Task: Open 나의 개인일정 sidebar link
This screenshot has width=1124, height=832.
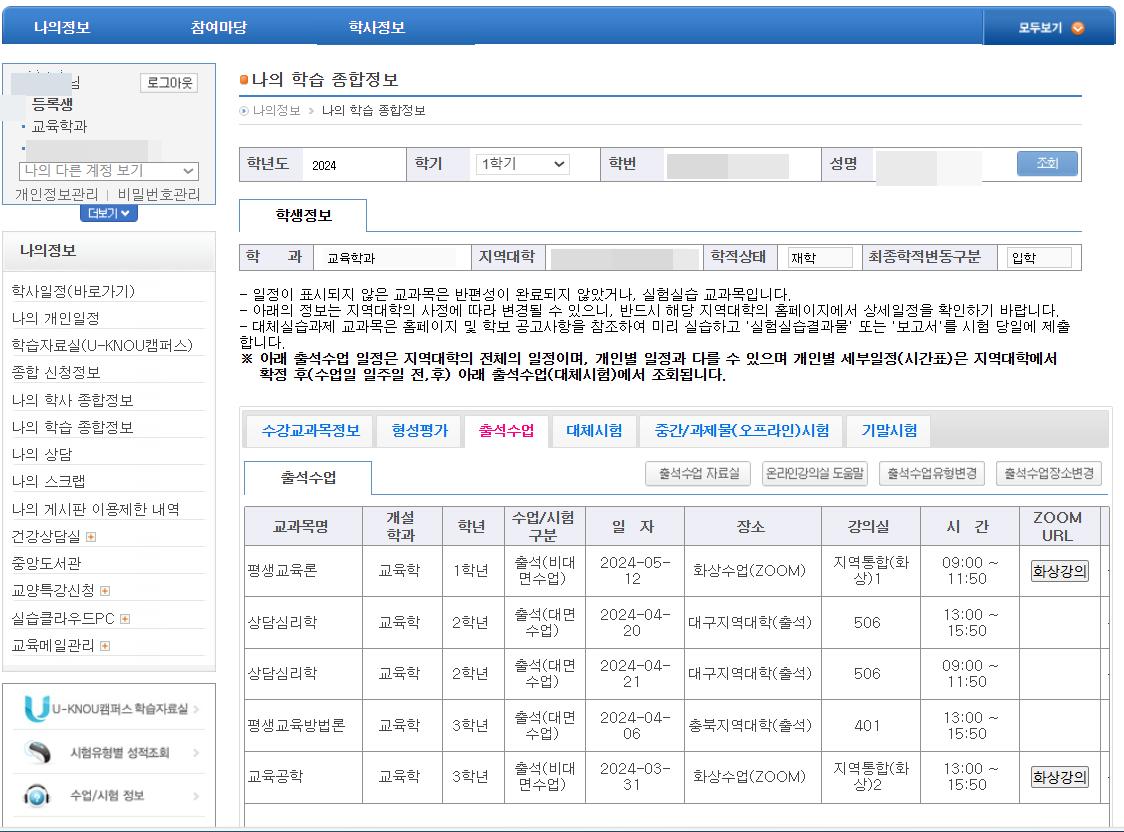Action: pos(55,318)
